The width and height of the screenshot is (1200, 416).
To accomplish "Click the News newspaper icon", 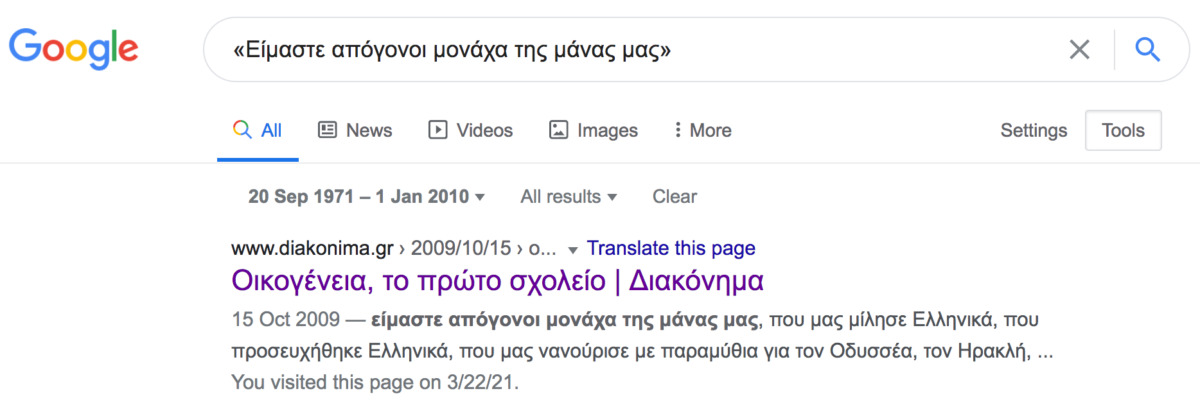I will (327, 130).
